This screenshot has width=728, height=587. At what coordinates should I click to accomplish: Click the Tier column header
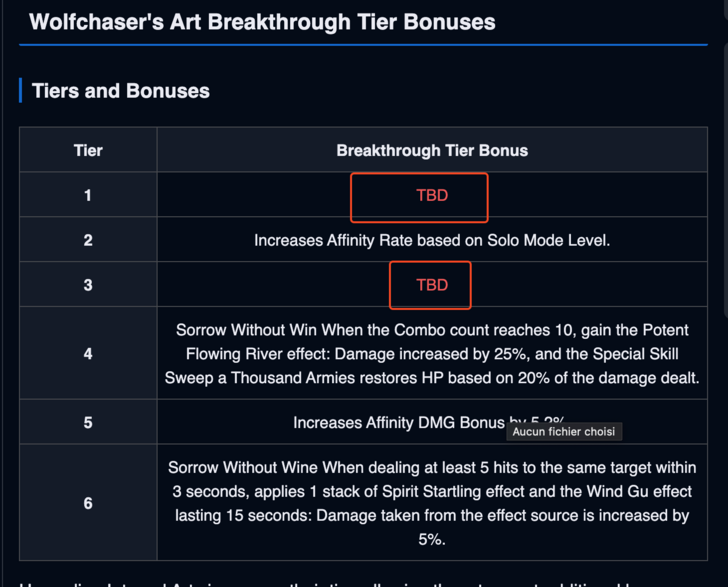point(88,151)
